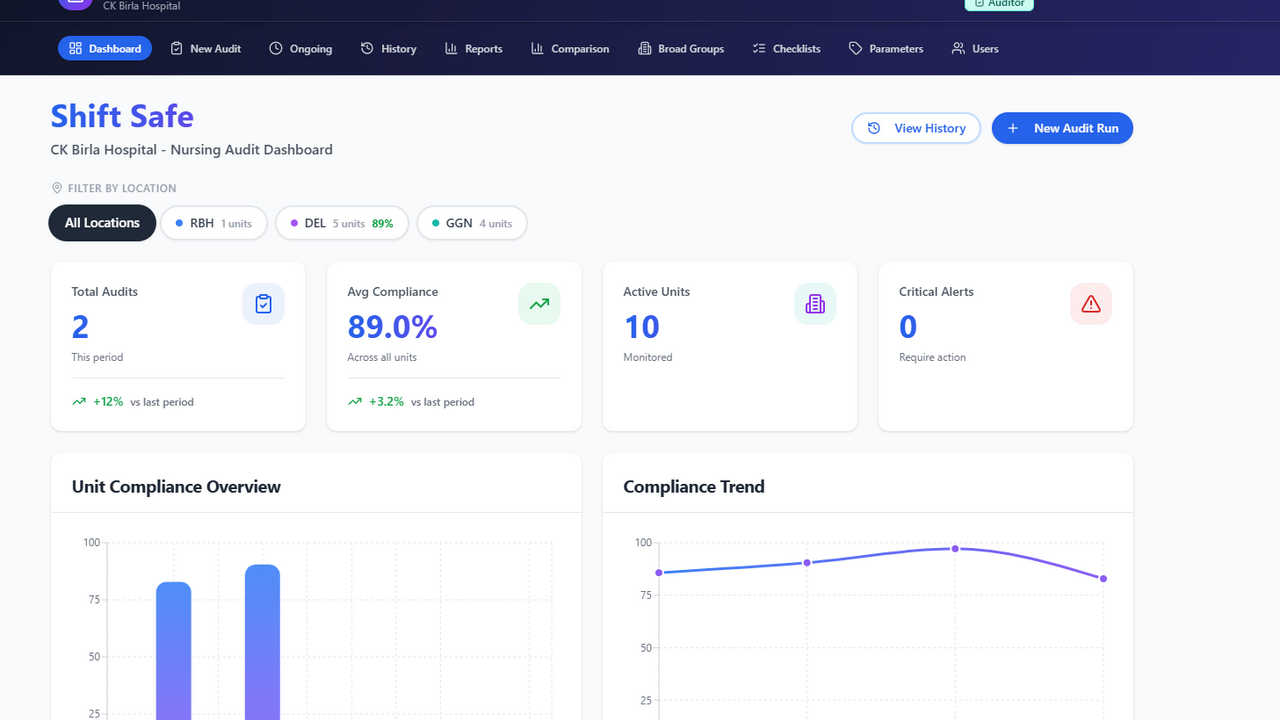Click the tallest bar in Unit Compliance chart
The height and width of the screenshot is (720, 1280).
[x=262, y=642]
